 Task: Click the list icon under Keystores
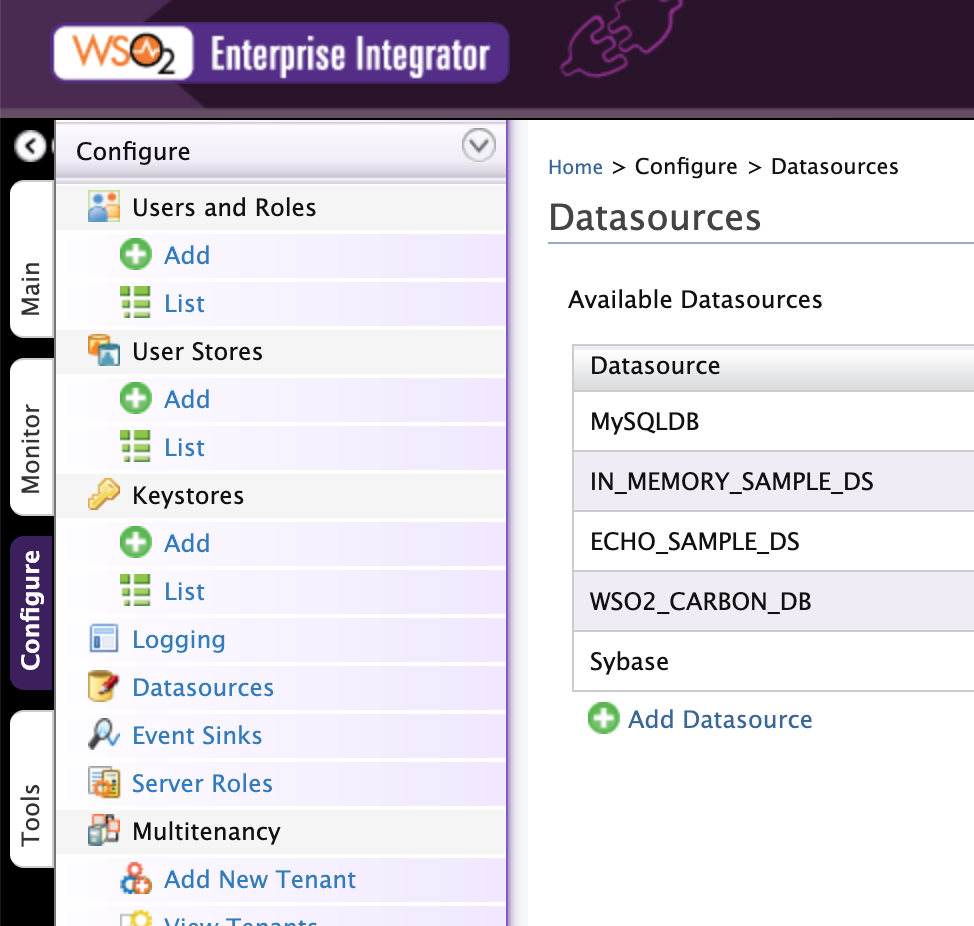click(135, 591)
